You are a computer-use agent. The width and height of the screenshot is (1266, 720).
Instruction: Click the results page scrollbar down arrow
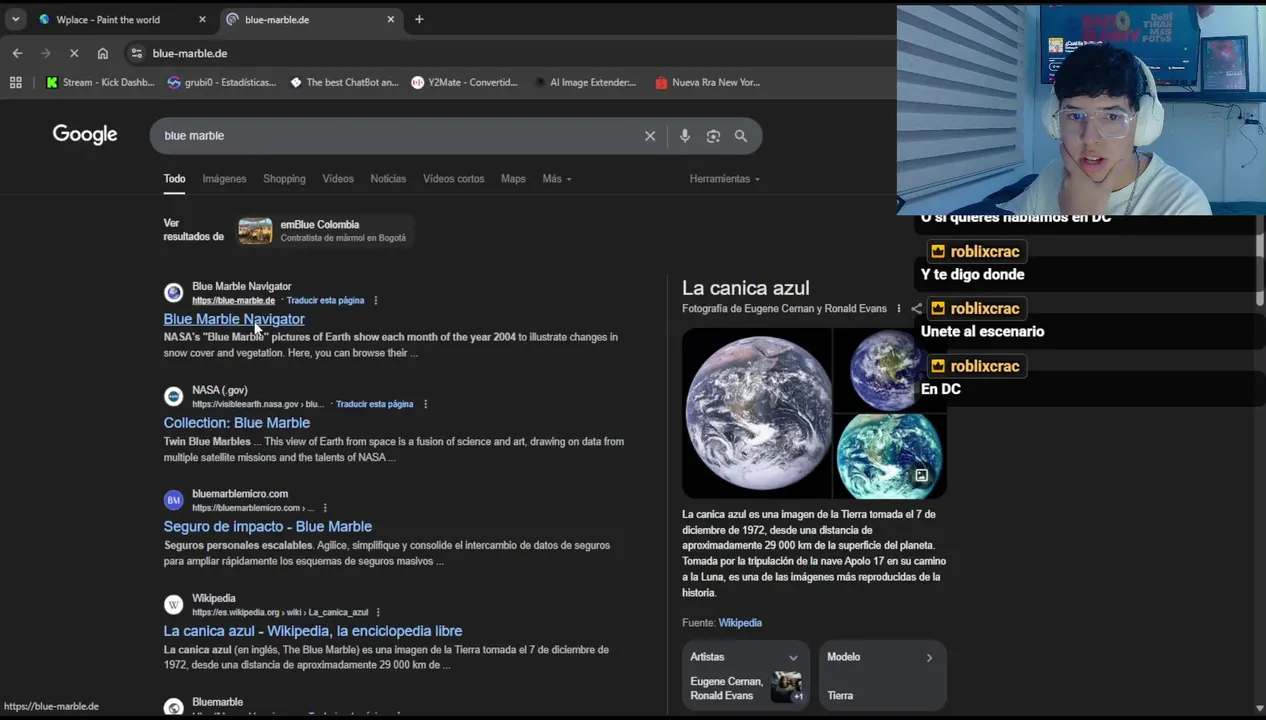pos(1259,709)
